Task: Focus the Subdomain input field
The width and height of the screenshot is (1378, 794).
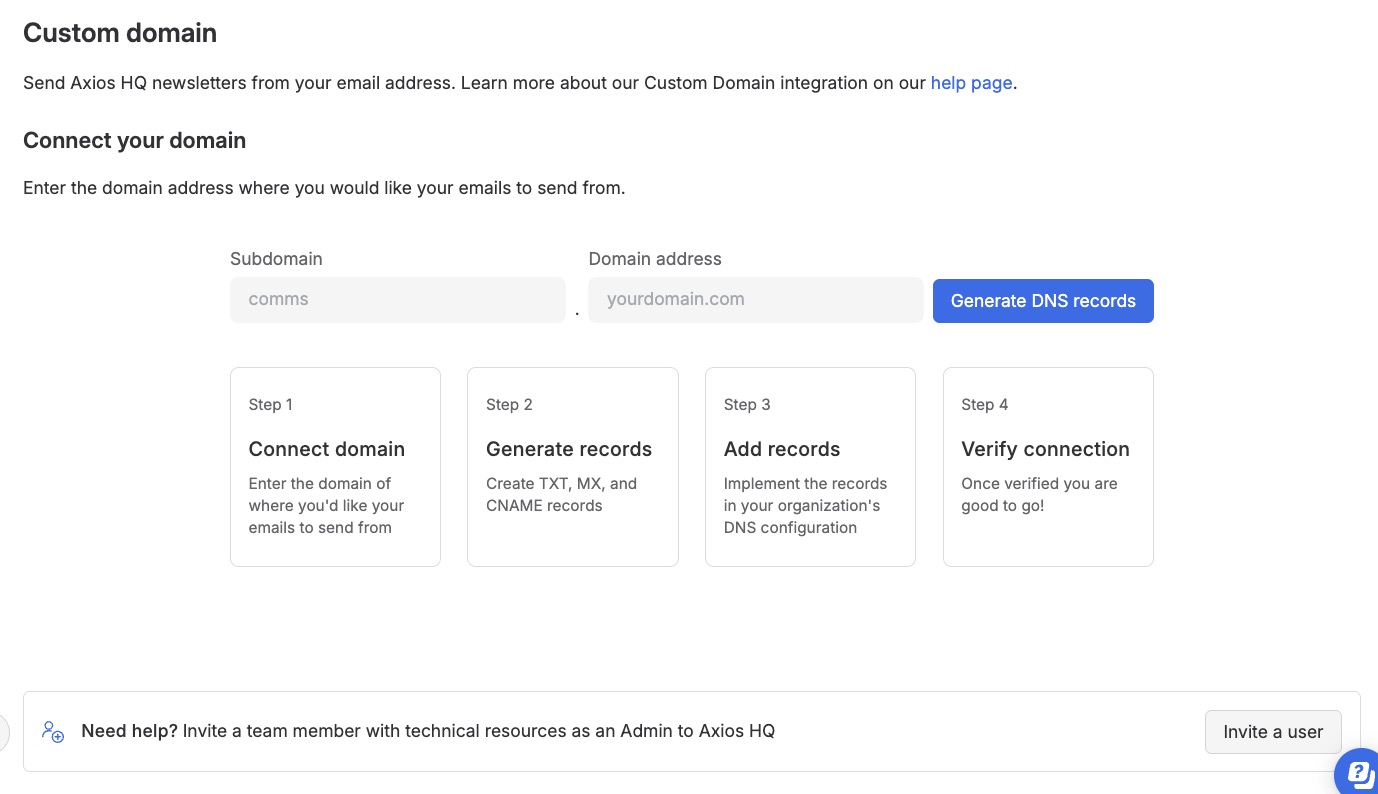Action: (398, 300)
